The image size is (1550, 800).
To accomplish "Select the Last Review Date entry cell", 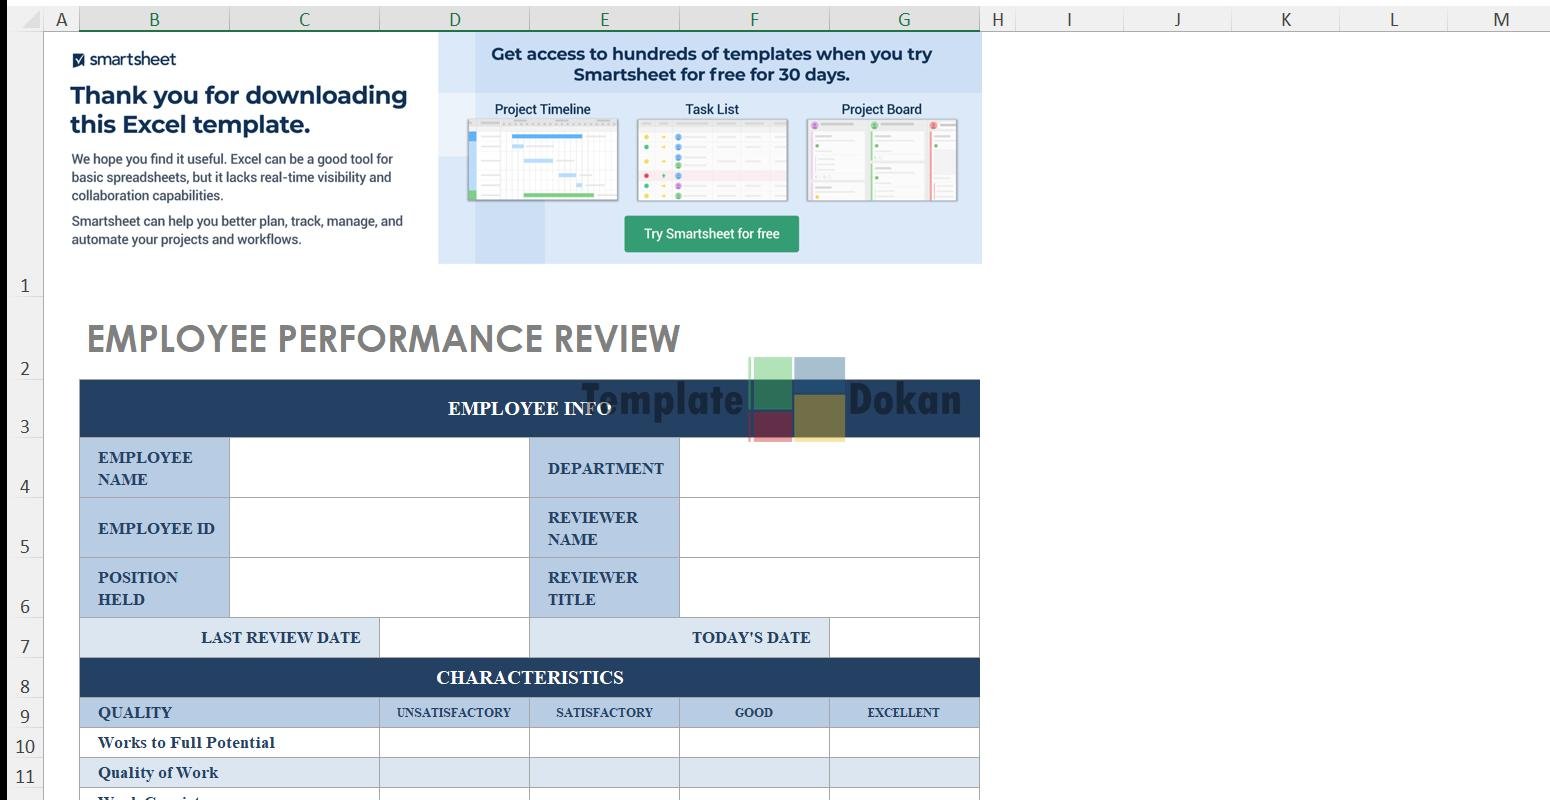I will tap(454, 638).
